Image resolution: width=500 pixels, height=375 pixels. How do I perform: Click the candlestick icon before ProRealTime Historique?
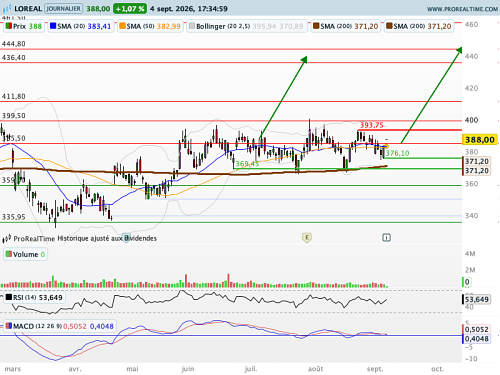(x=7, y=239)
